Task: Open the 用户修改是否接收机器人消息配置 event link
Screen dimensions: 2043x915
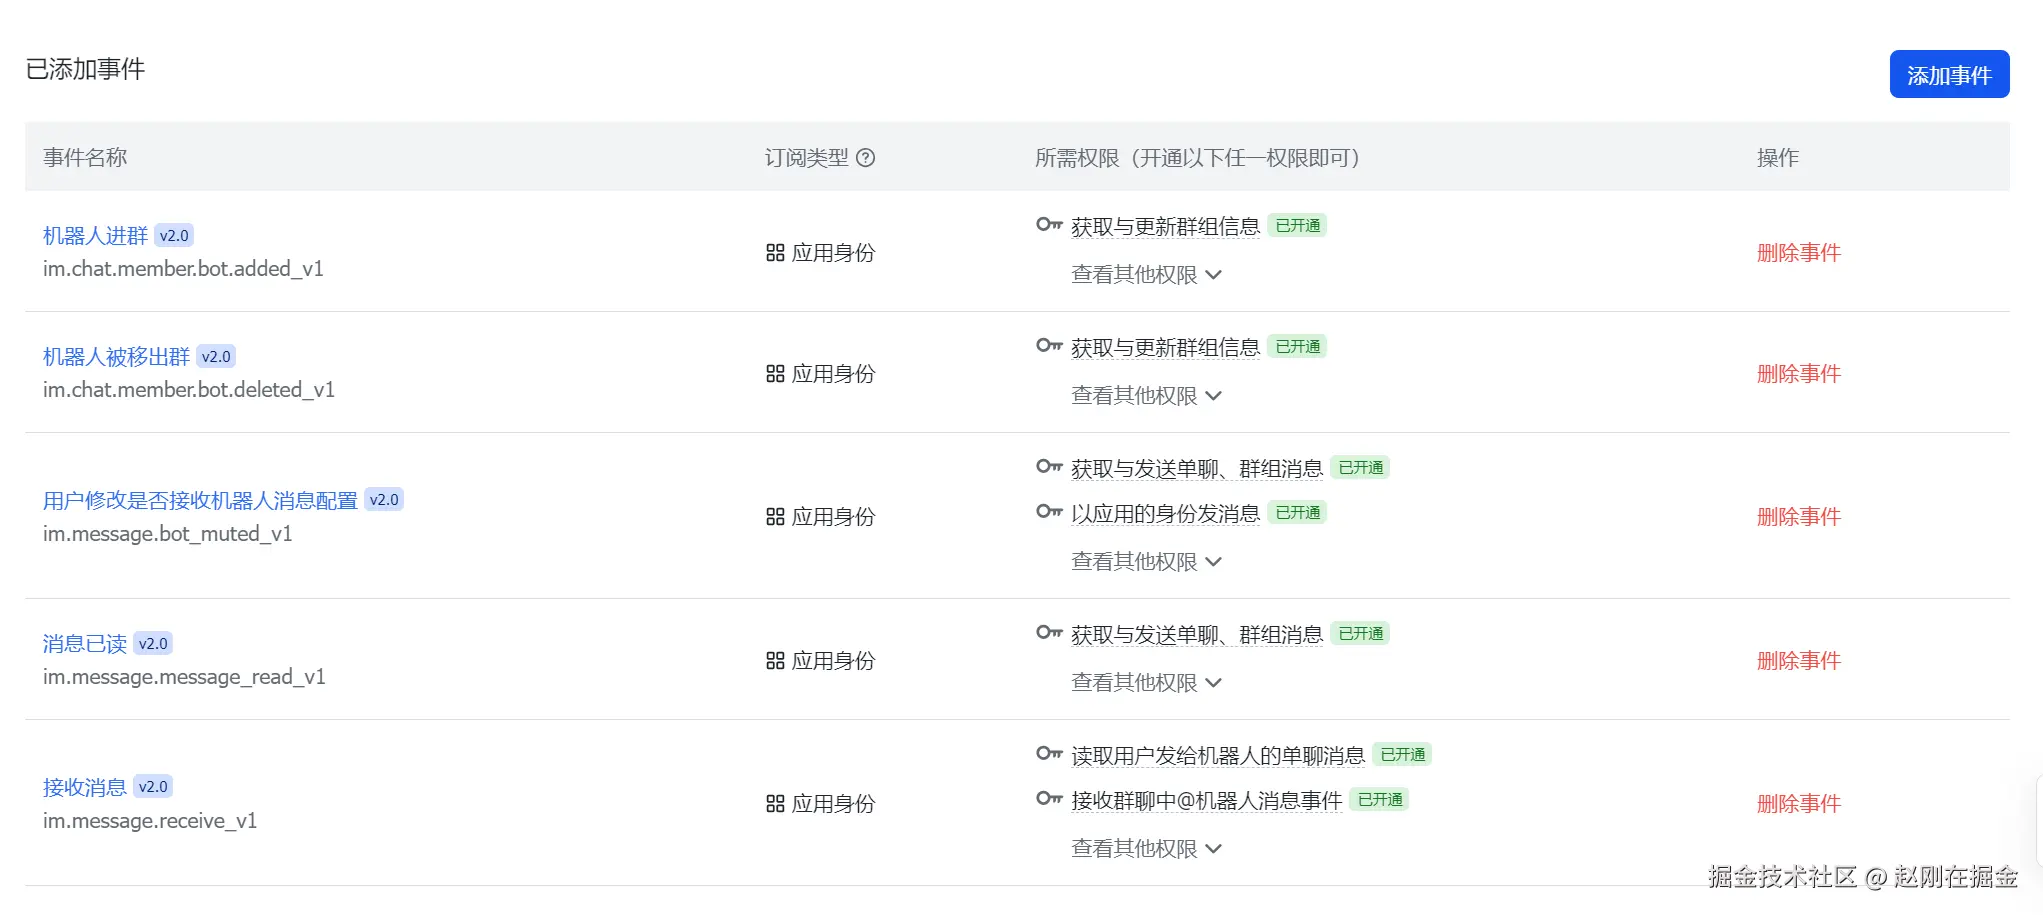Action: pos(200,500)
